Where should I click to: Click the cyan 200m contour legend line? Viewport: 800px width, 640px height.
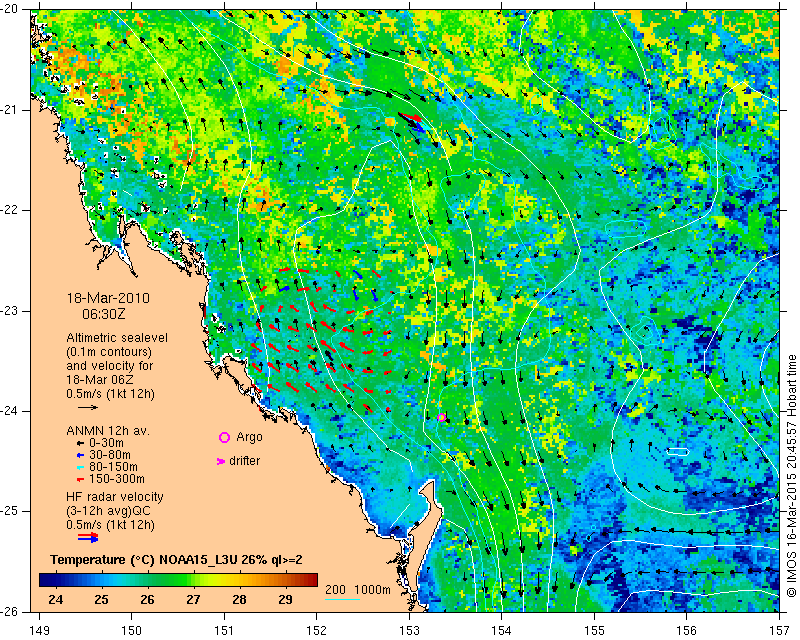pyautogui.click(x=342, y=599)
